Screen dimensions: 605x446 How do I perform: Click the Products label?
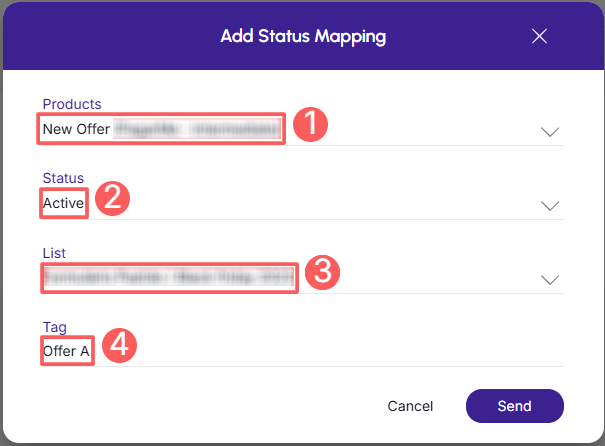point(72,104)
